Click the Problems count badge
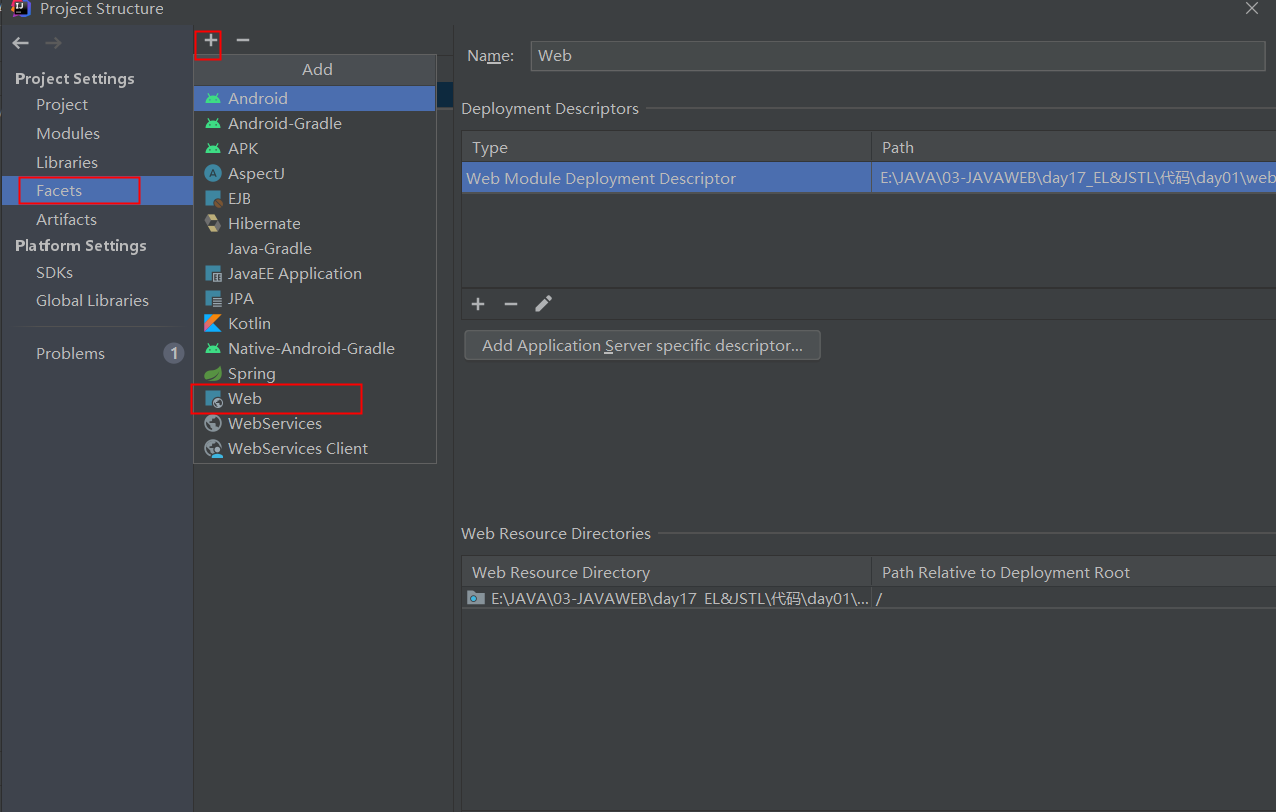The height and width of the screenshot is (812, 1276). point(174,353)
